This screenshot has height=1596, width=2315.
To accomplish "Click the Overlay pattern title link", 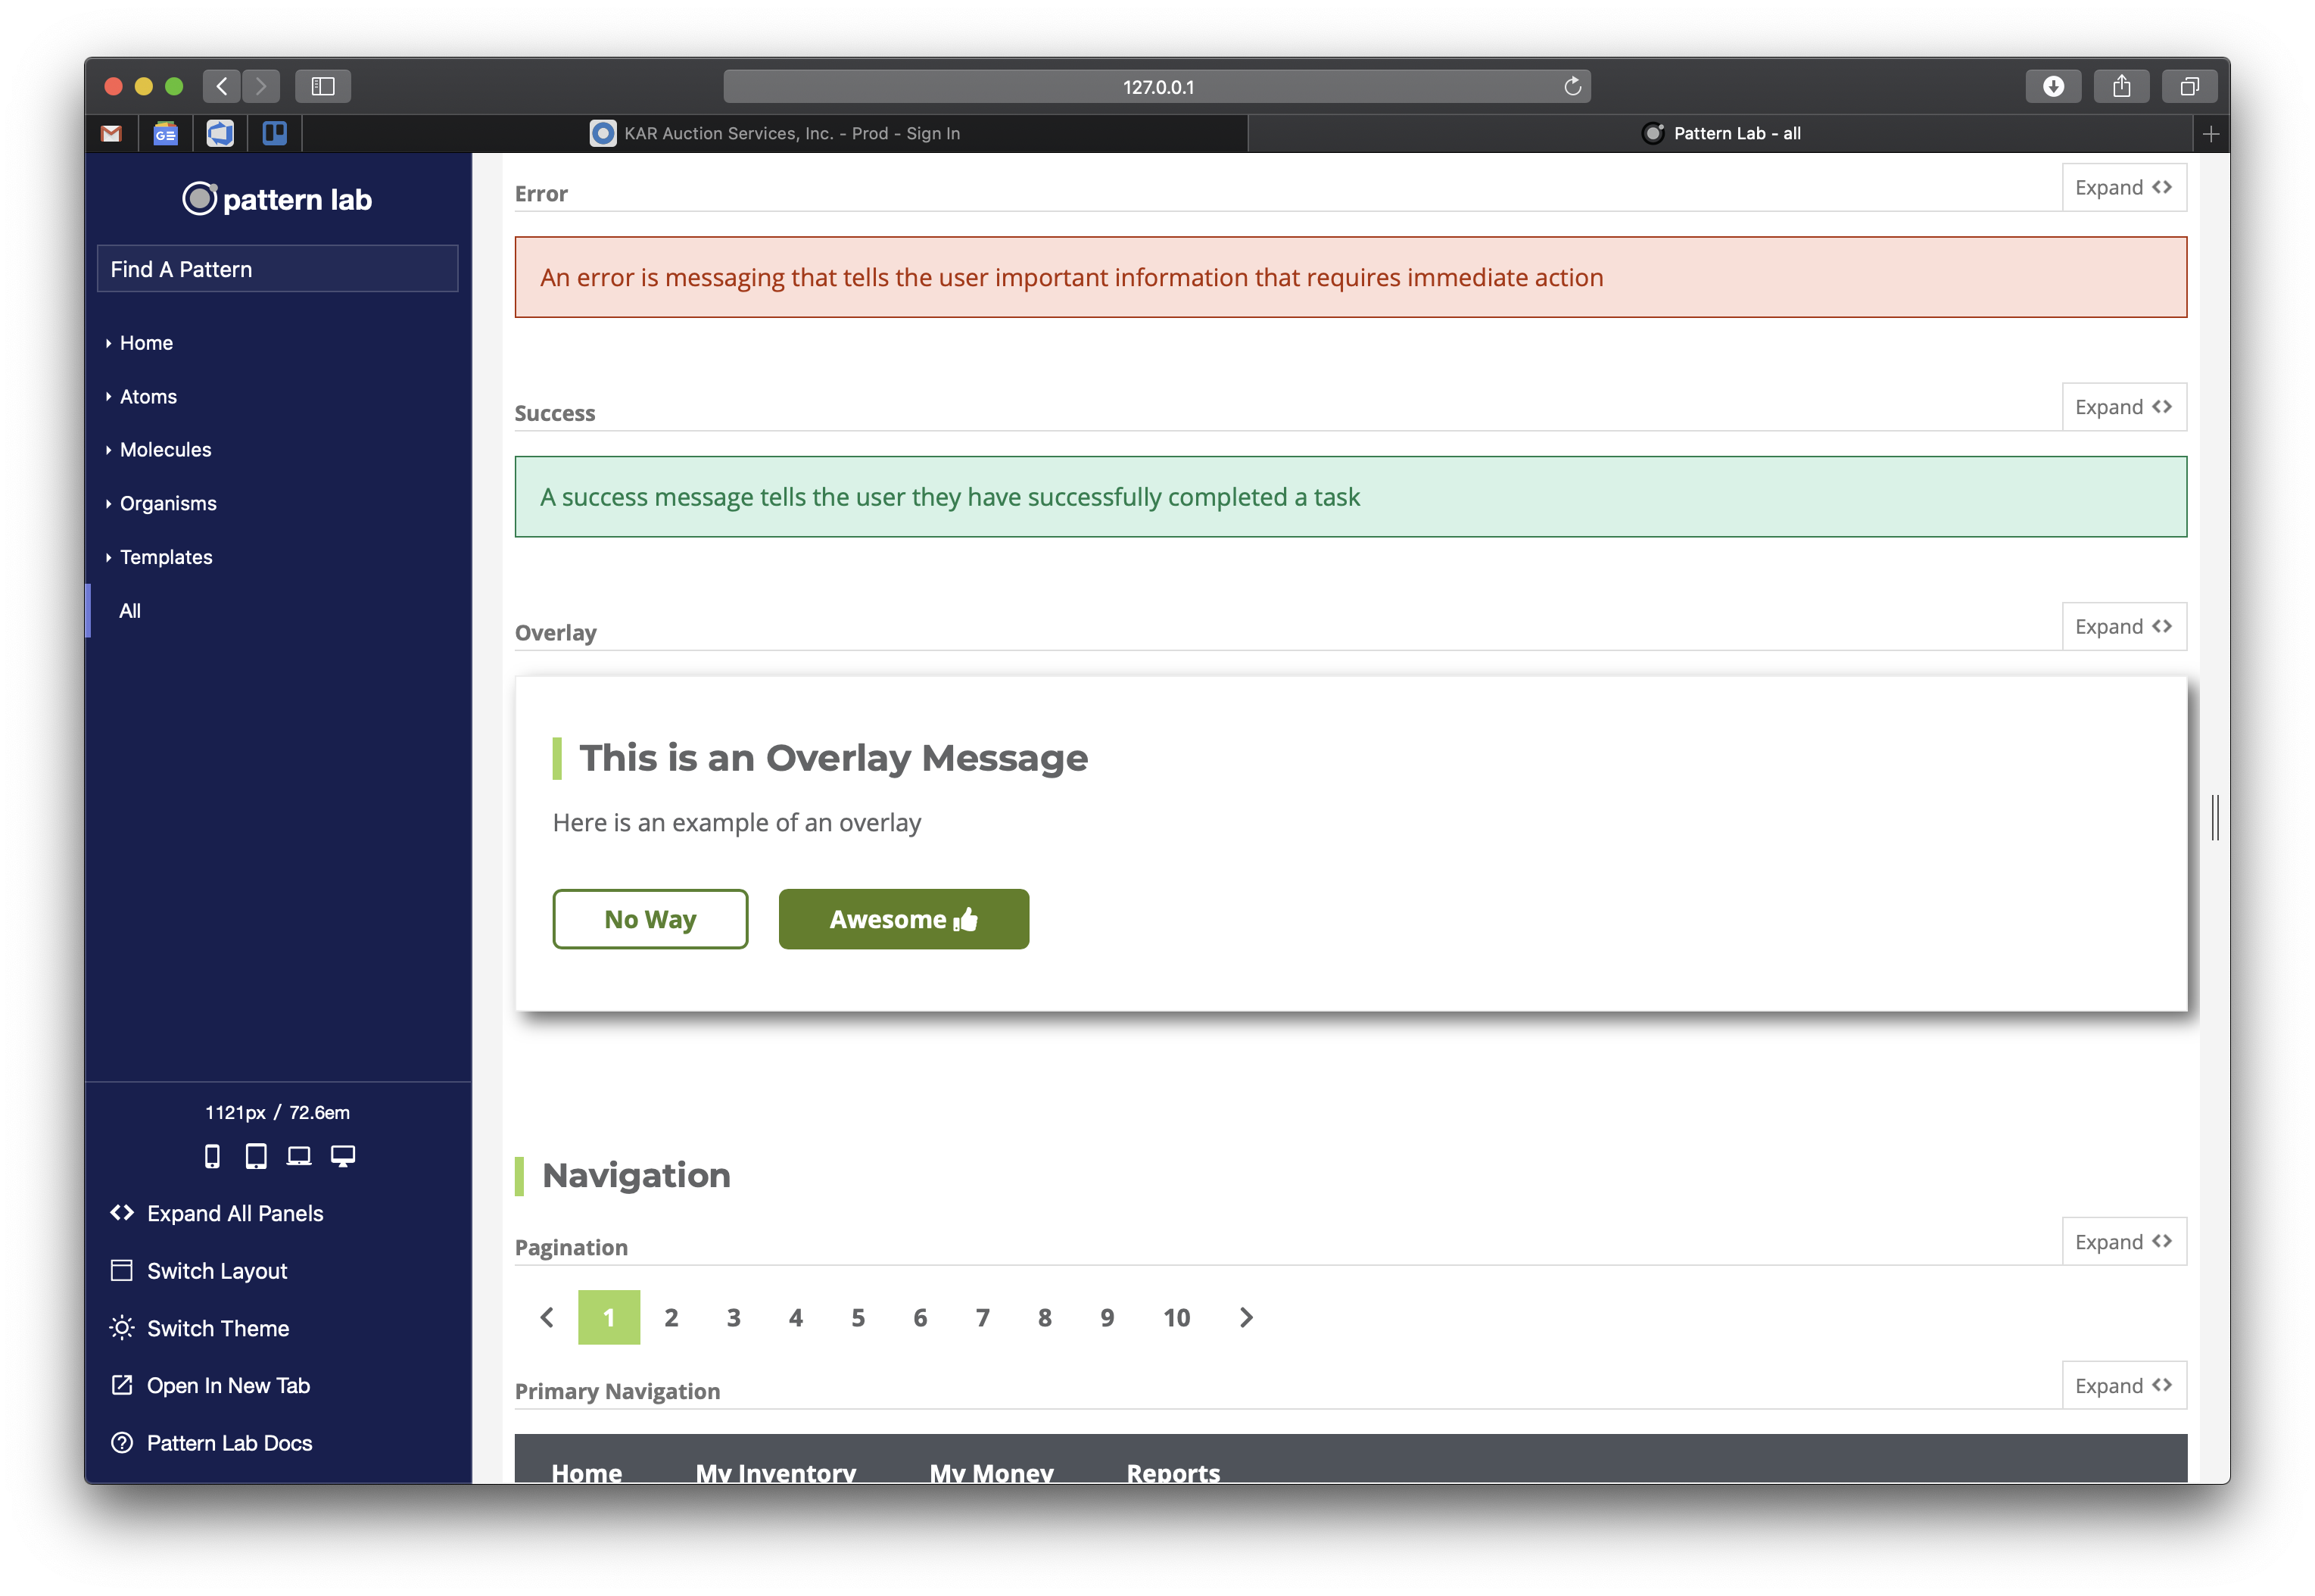I will (556, 633).
